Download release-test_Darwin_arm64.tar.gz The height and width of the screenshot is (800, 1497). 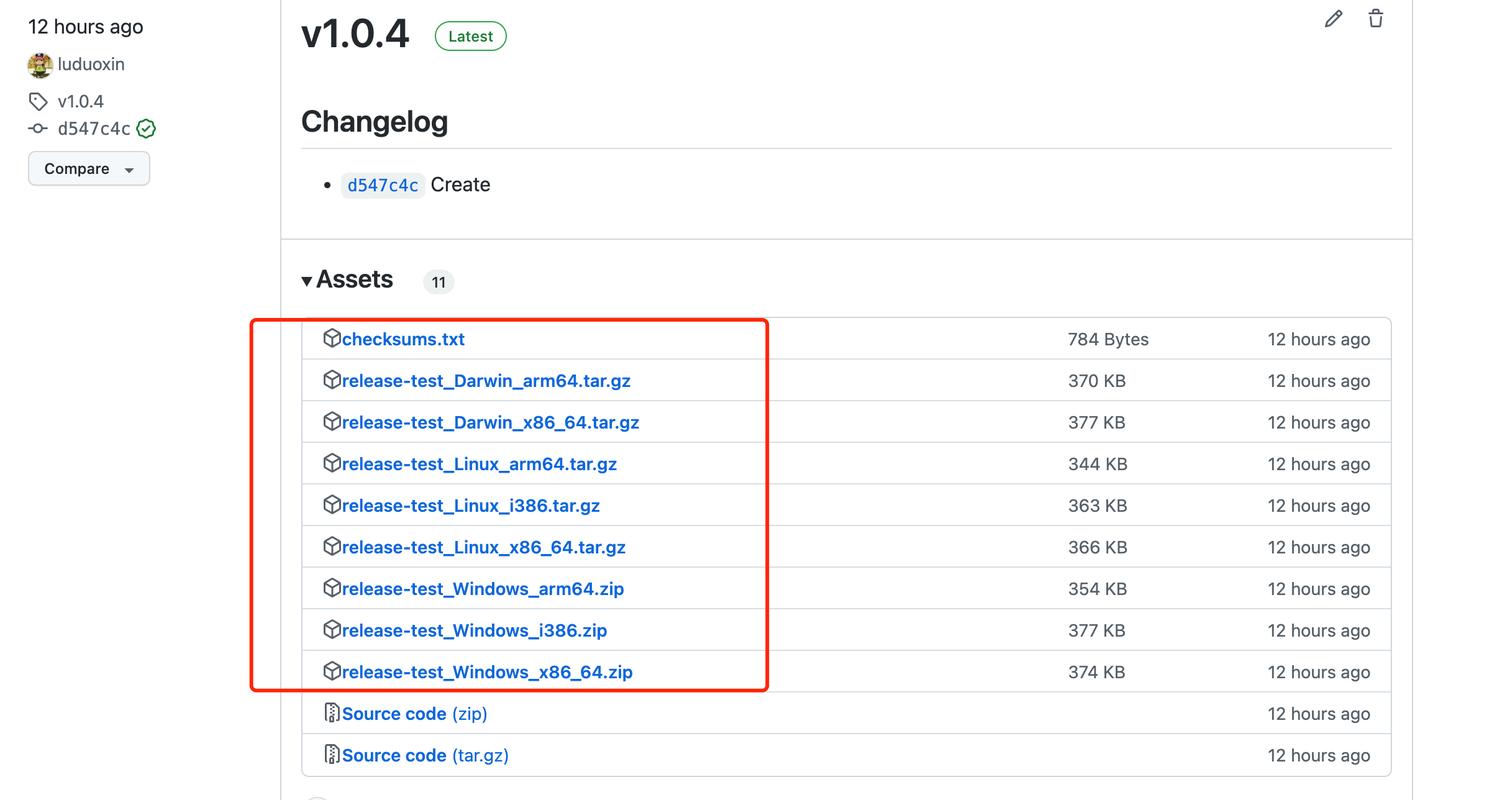[486, 381]
